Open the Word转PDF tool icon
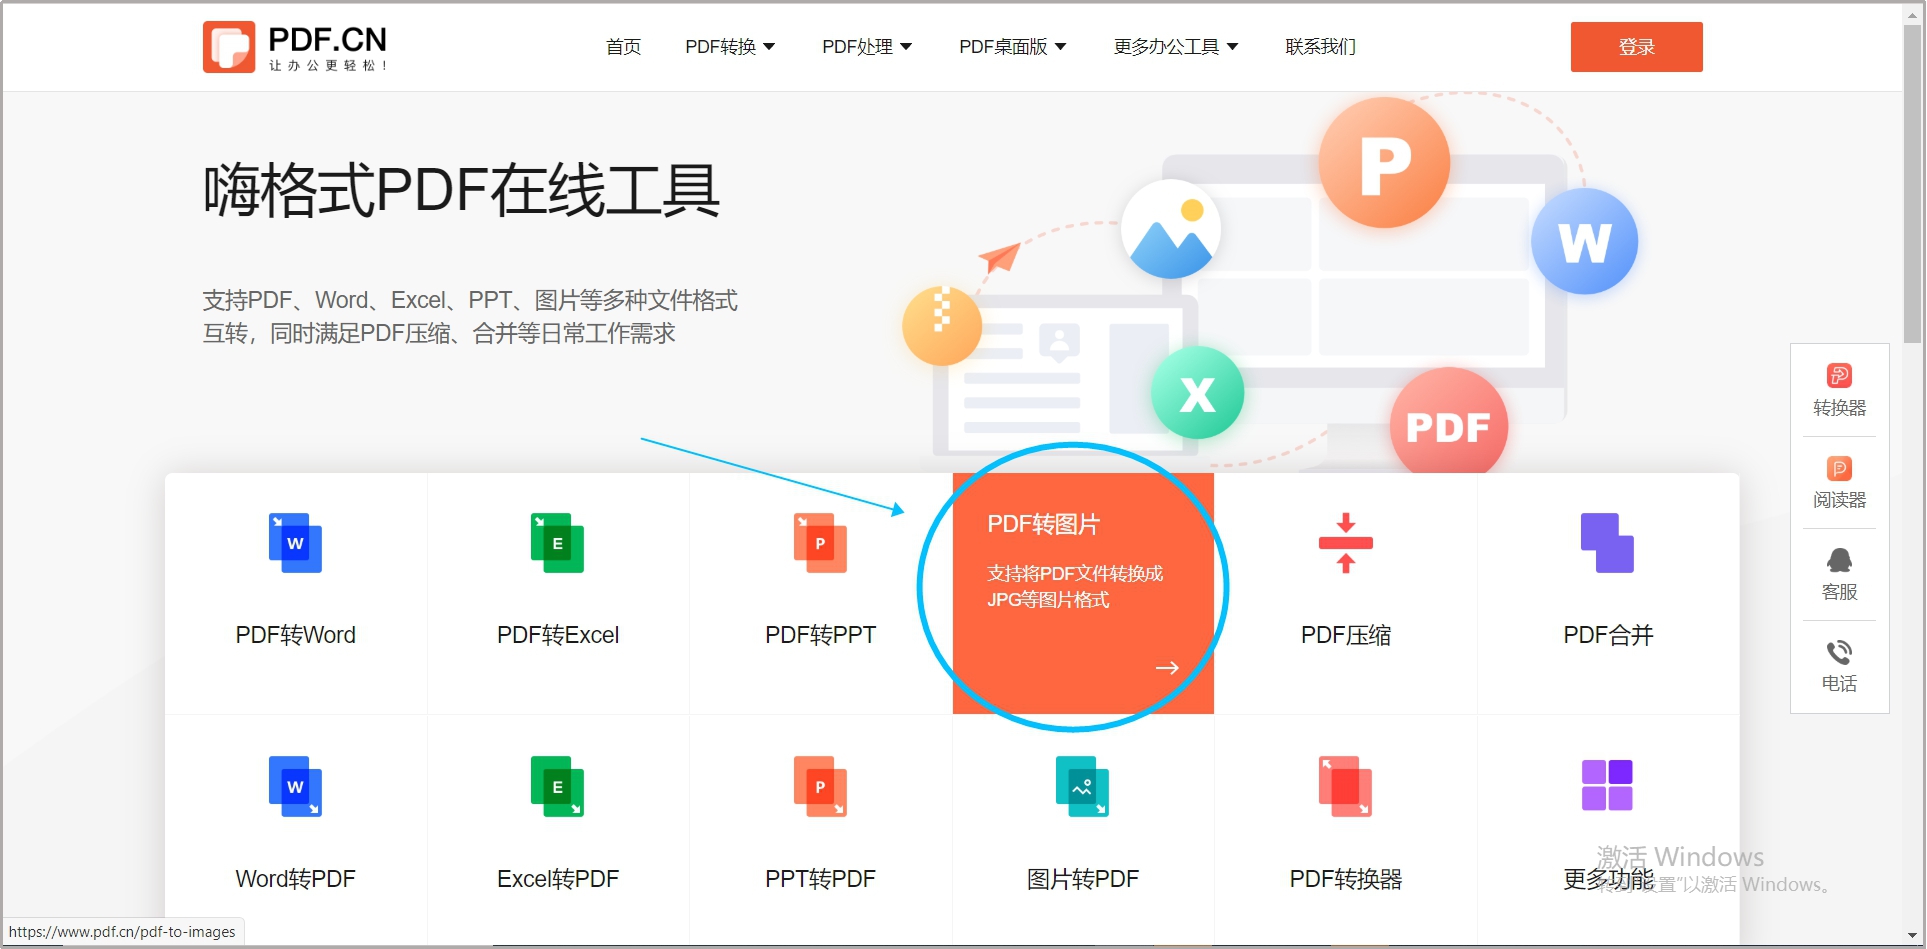1927x949 pixels. tap(295, 786)
